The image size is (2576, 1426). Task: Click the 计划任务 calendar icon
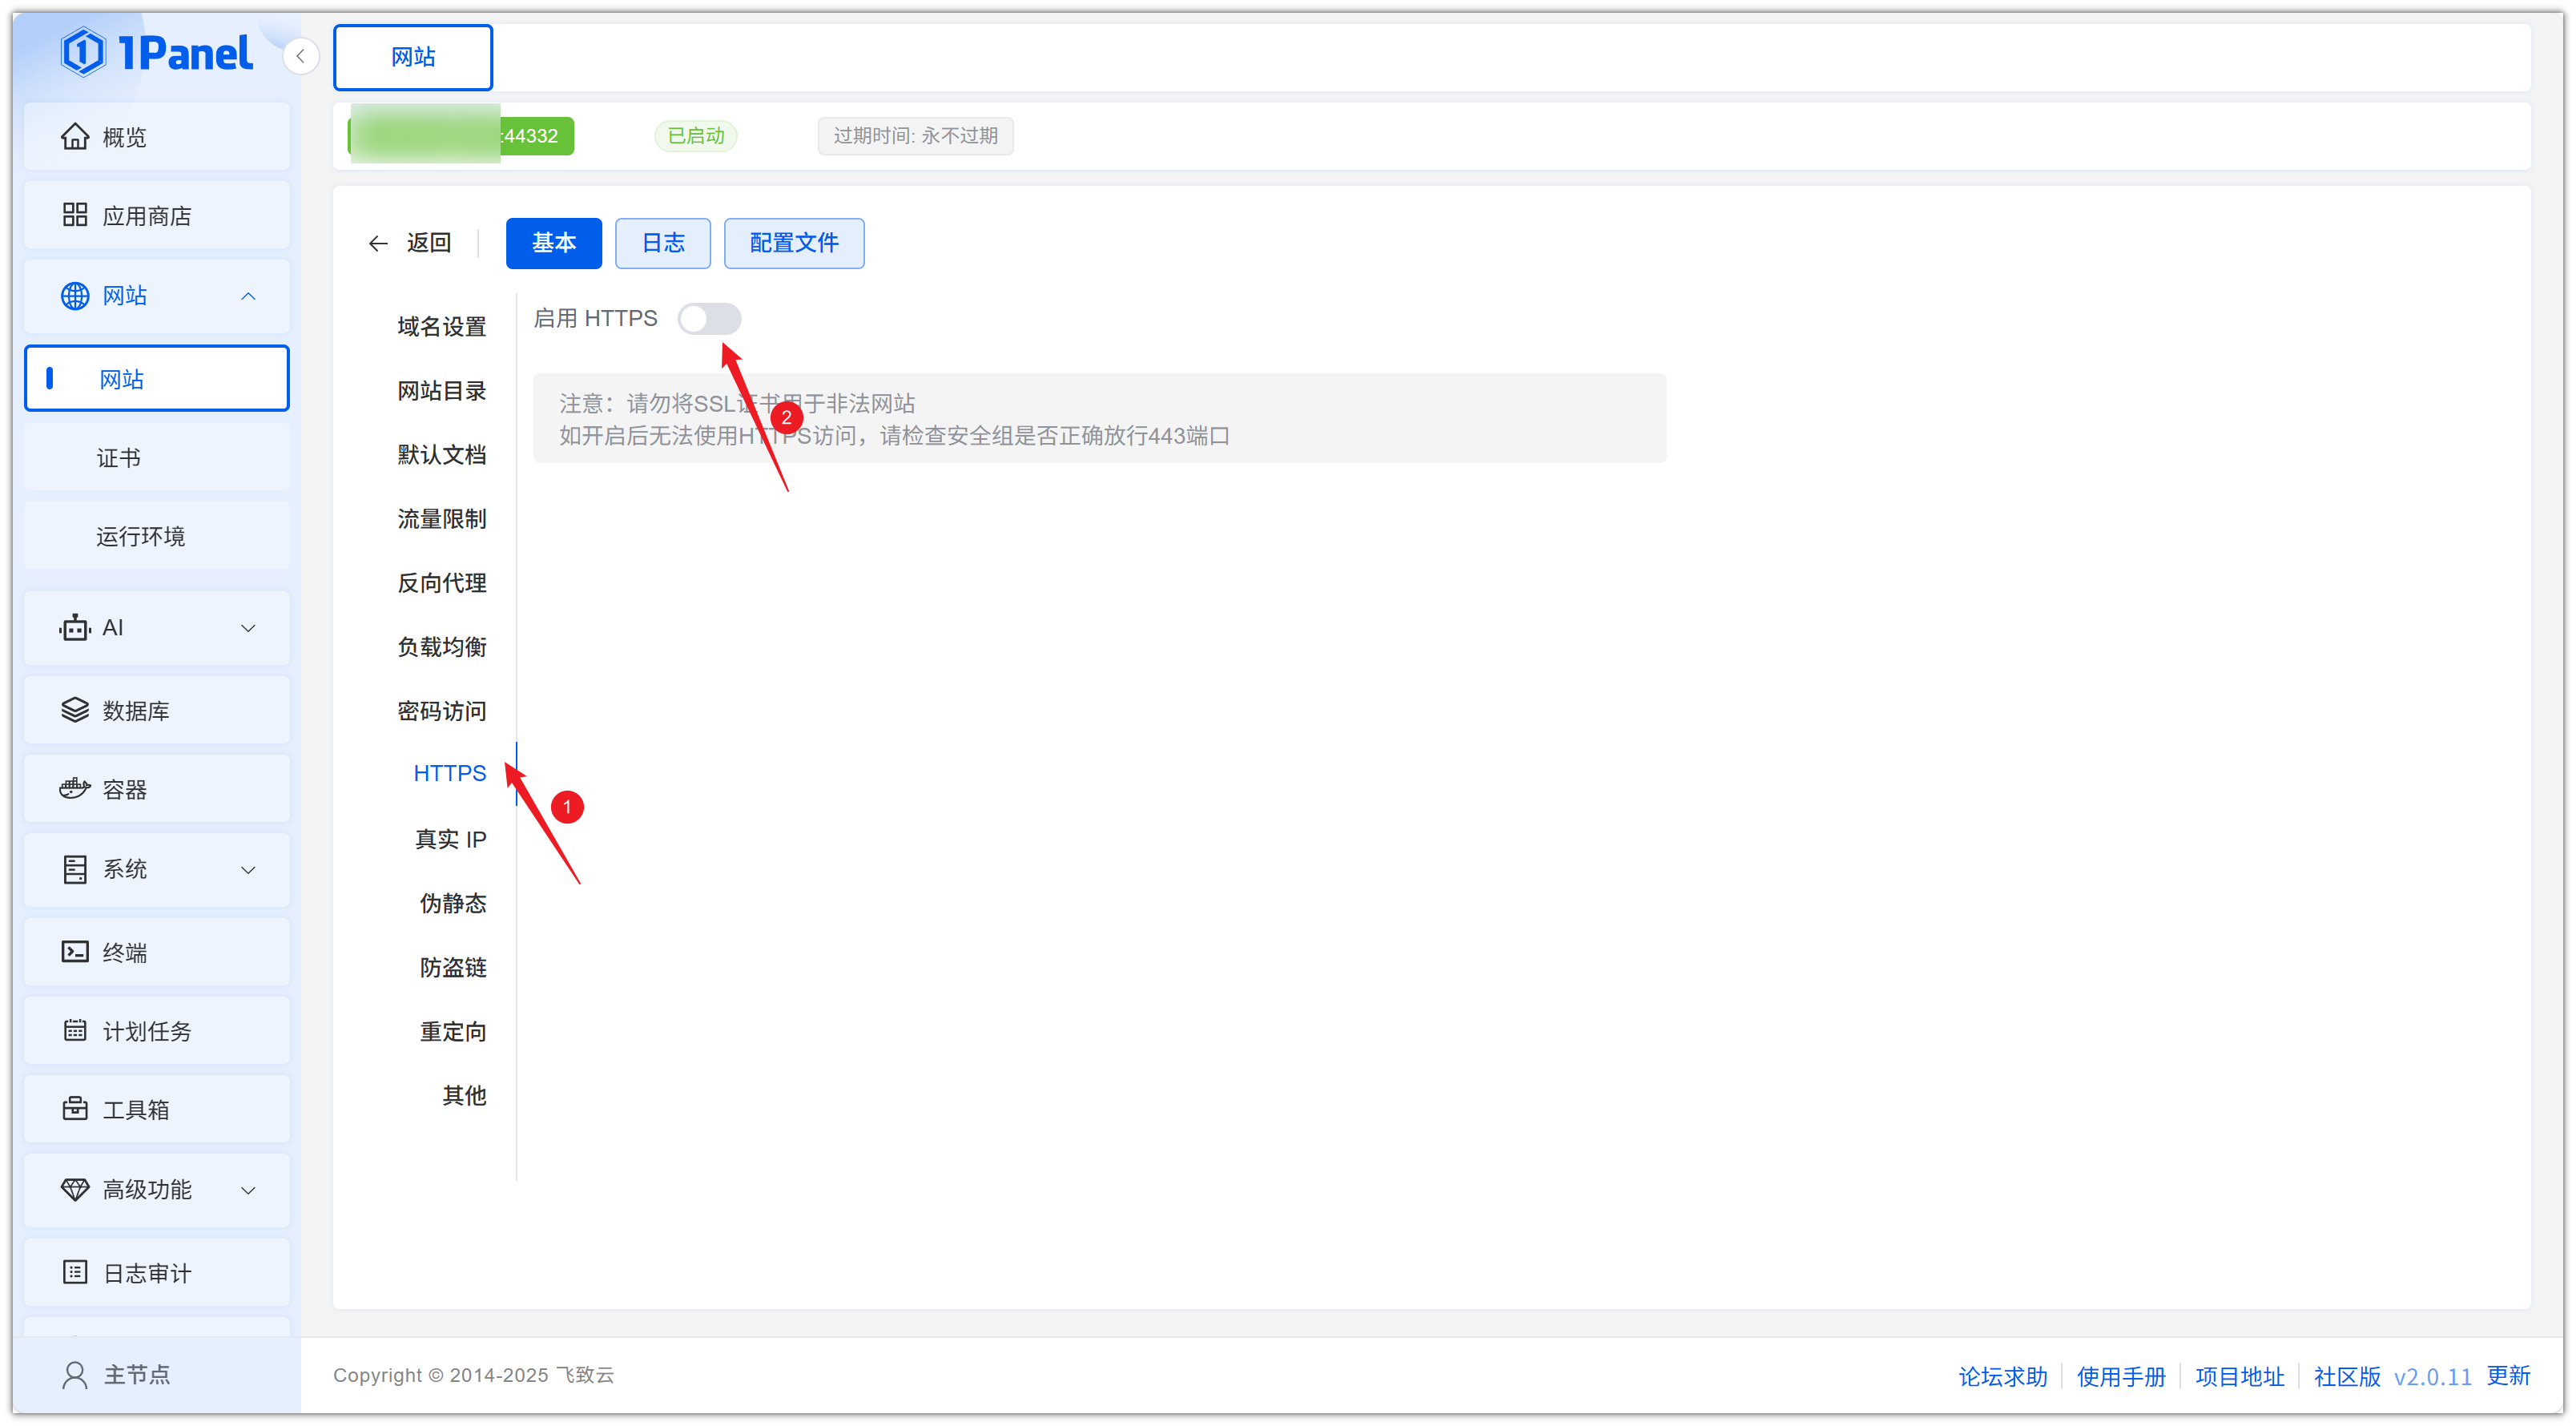[74, 1030]
